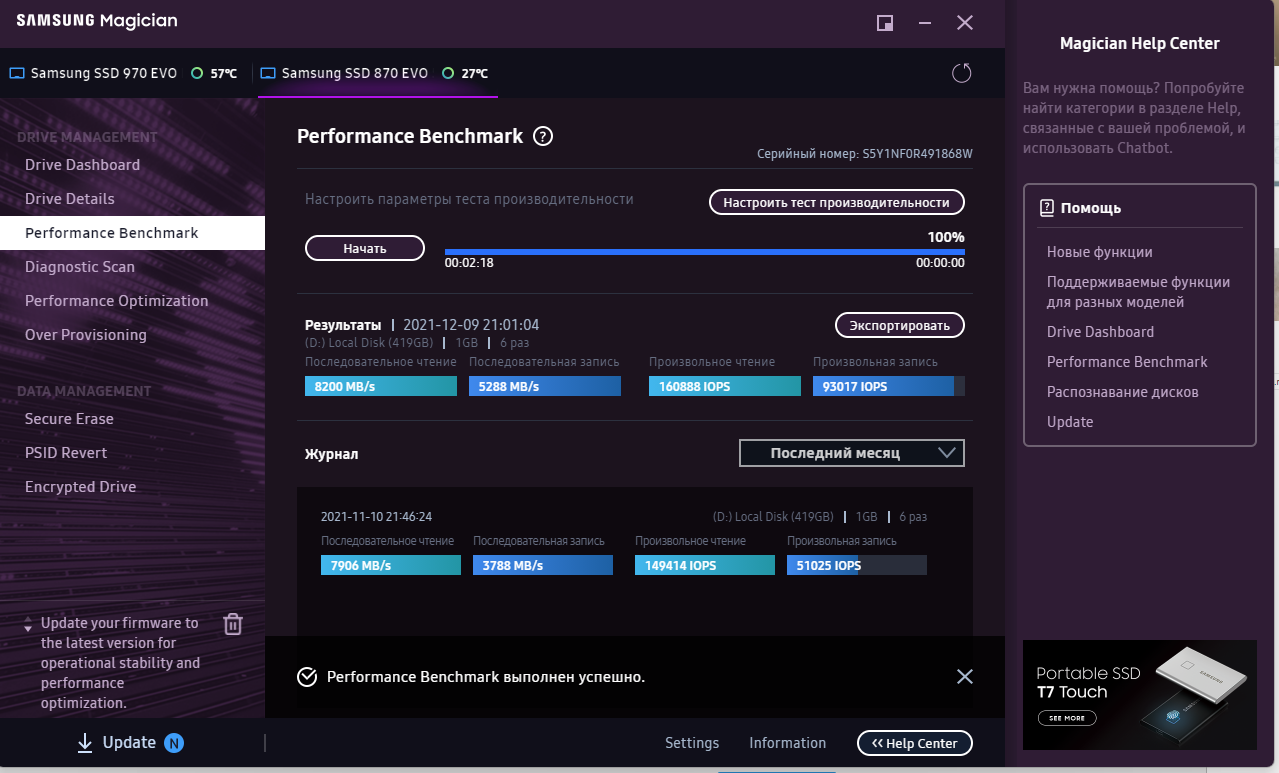
Task: Click the benchmark progress bar
Action: click(x=704, y=252)
